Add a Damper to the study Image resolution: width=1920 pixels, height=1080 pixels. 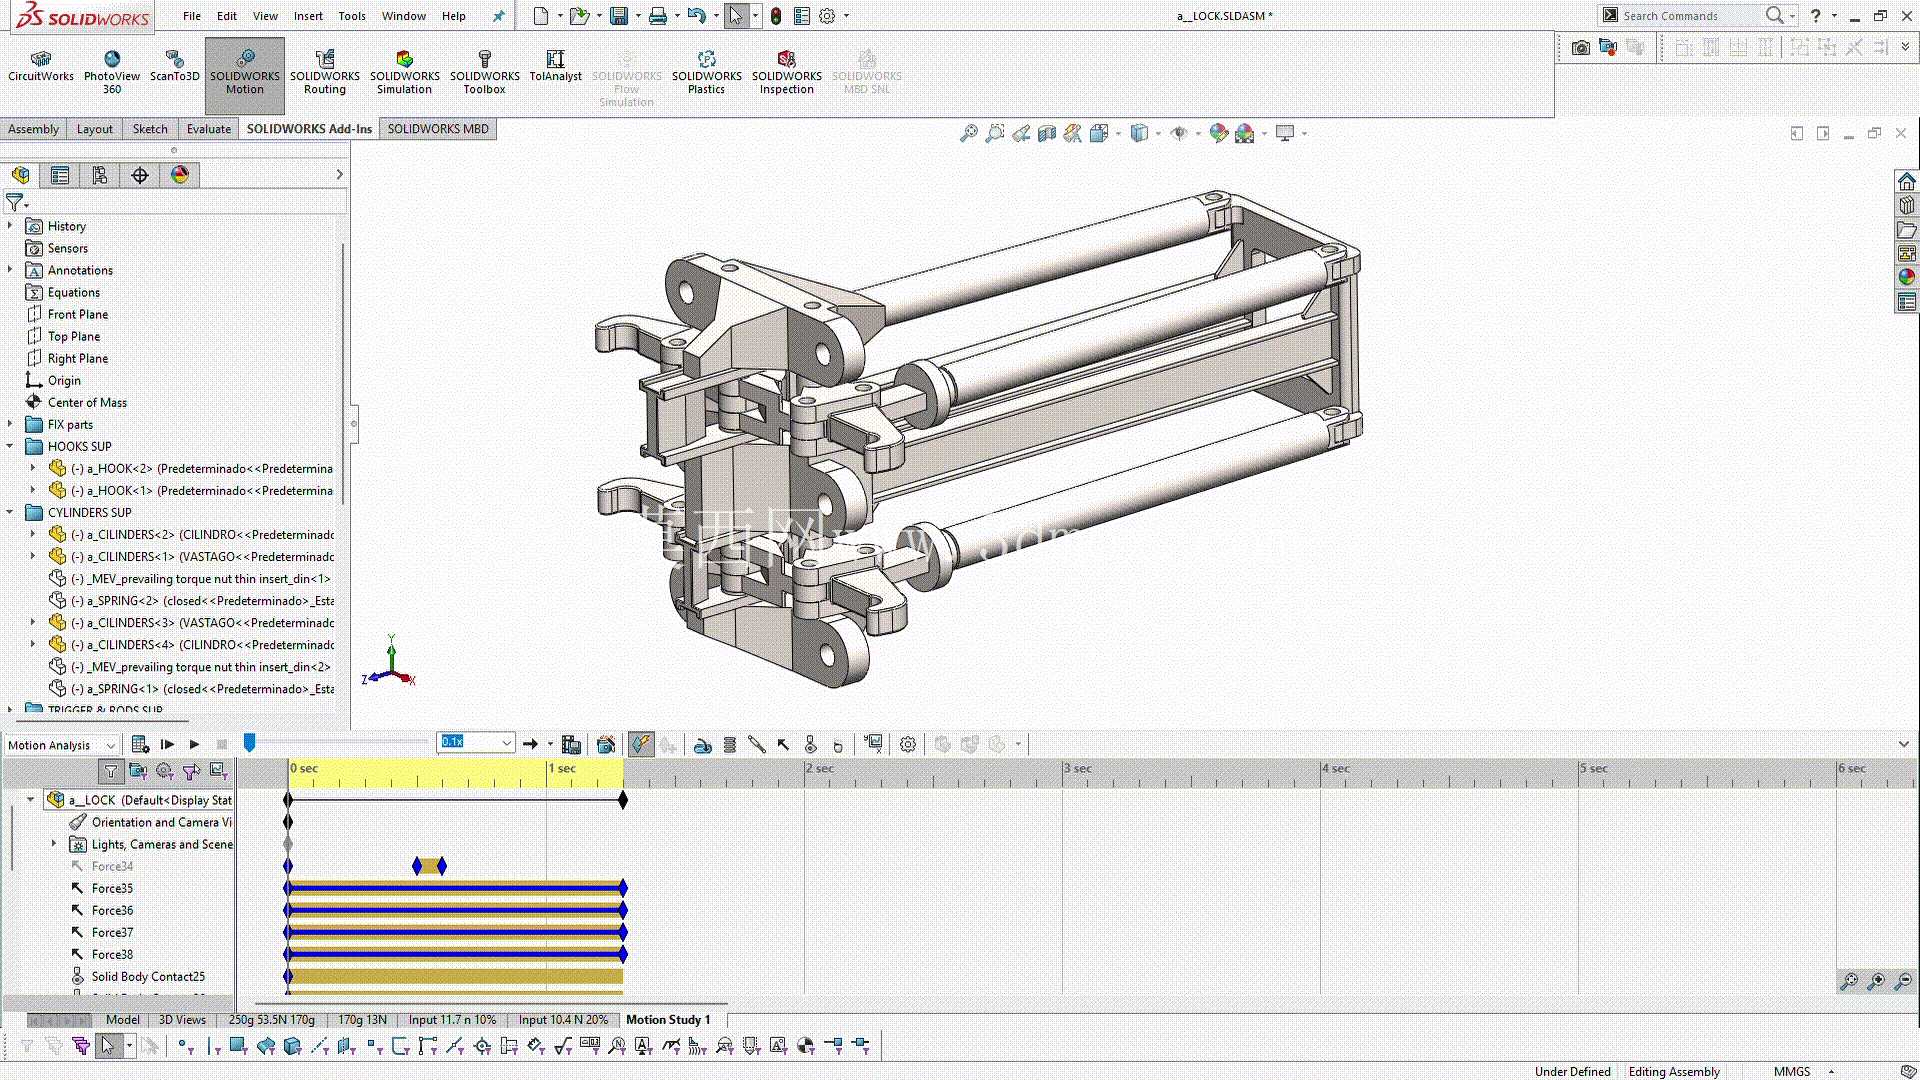[x=757, y=744]
